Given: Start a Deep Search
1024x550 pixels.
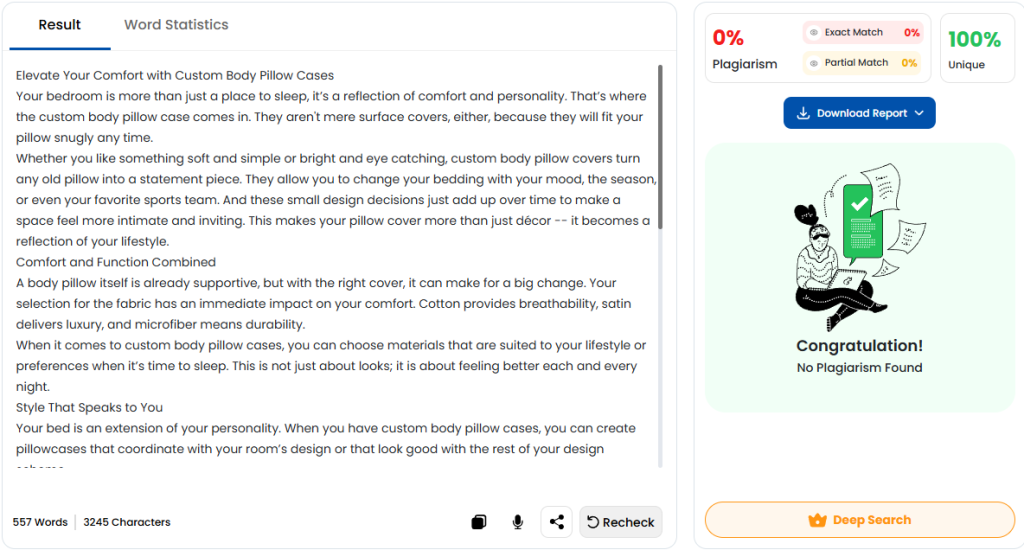Looking at the screenshot, I should [x=859, y=521].
